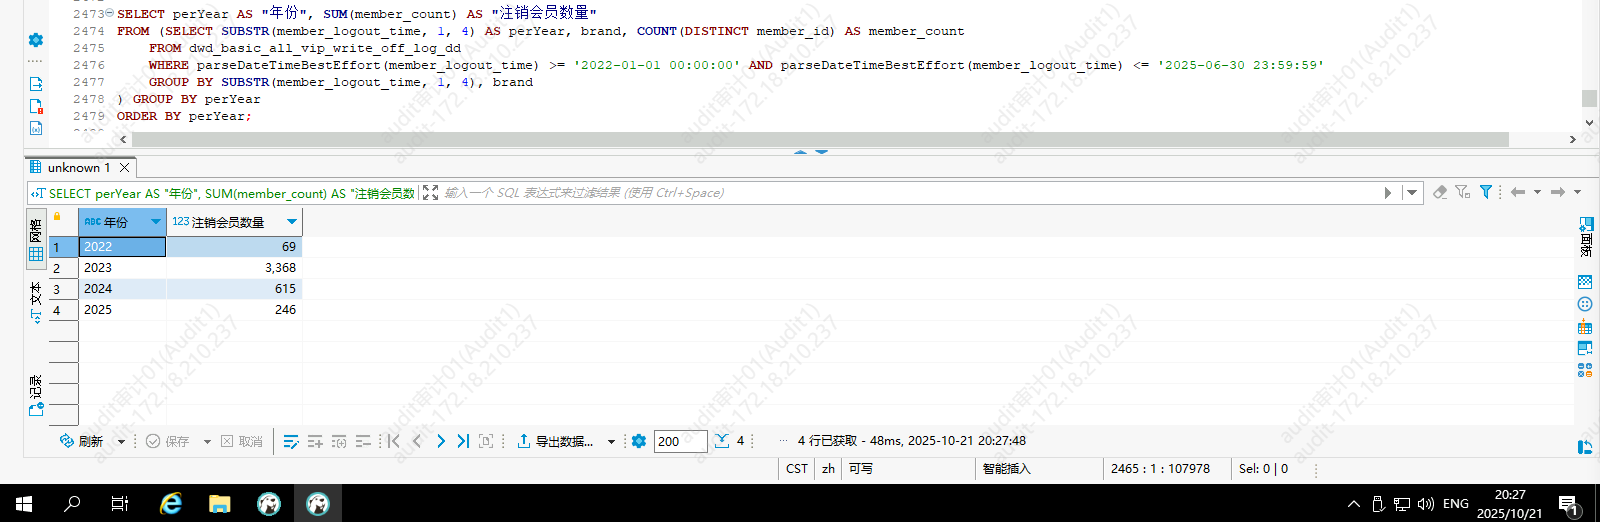
Task: Go to the next results page arrow
Action: pyautogui.click(x=440, y=441)
